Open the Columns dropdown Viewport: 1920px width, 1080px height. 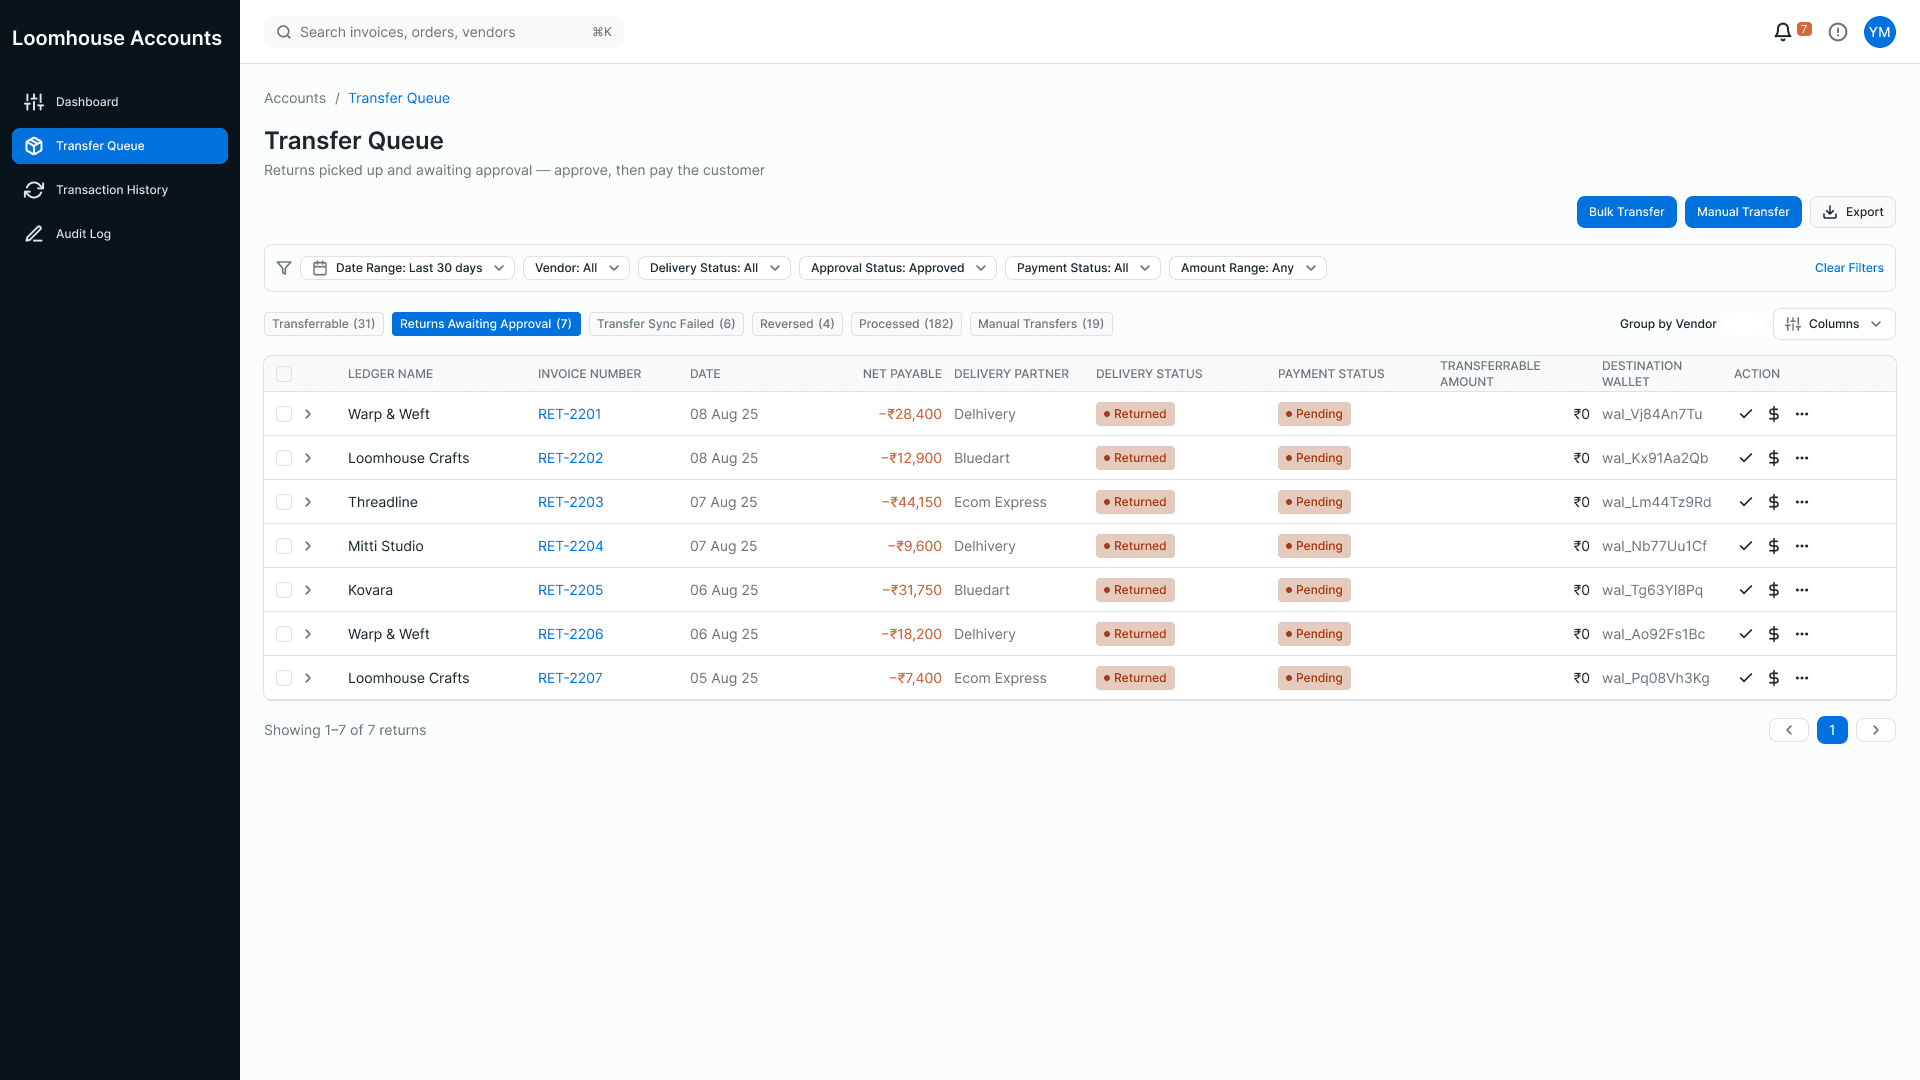1834,324
